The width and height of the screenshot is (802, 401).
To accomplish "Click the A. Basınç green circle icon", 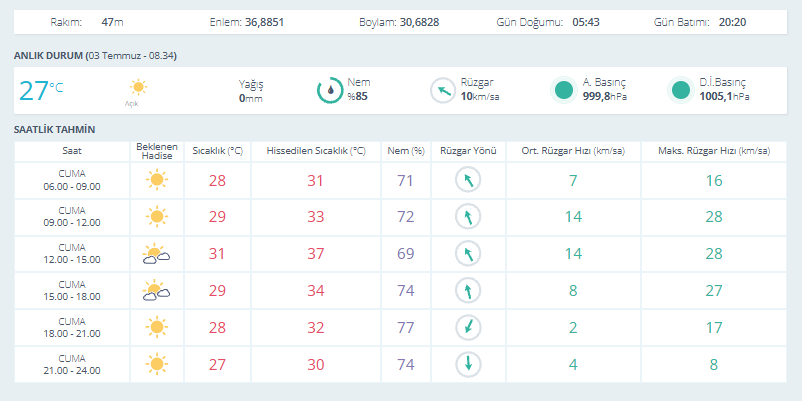I will coord(564,90).
